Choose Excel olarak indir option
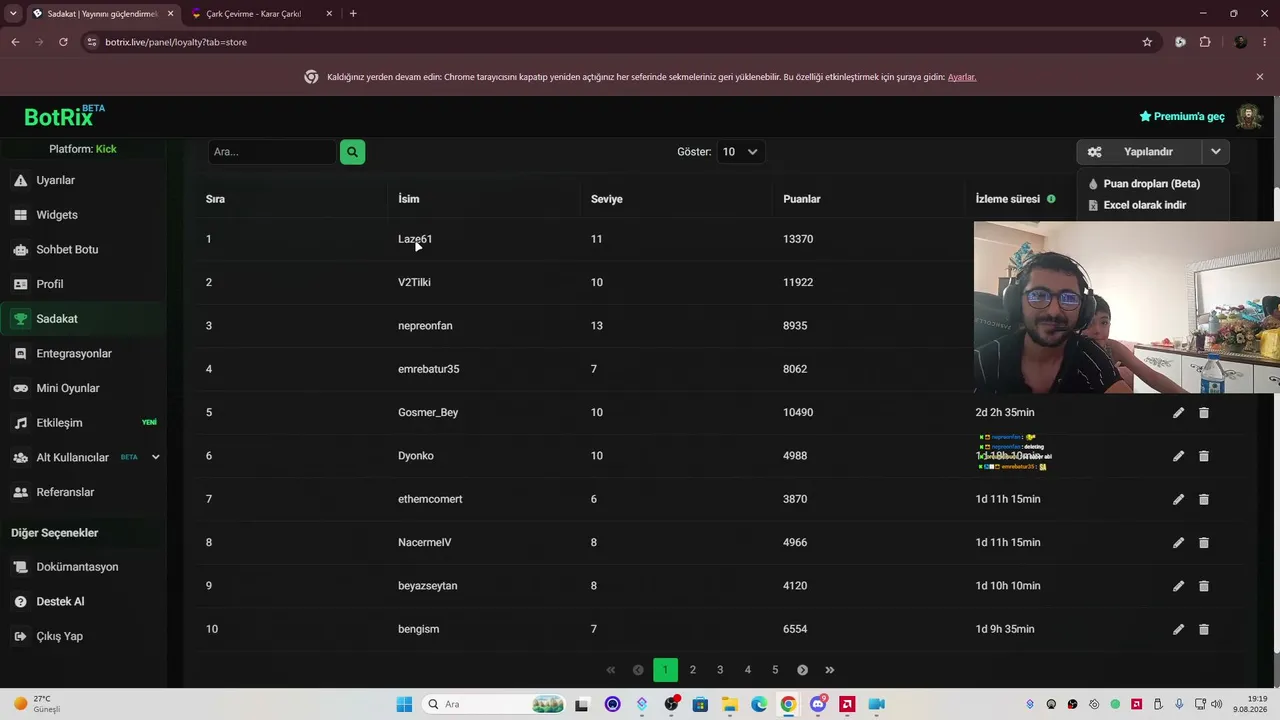The width and height of the screenshot is (1280, 720). pyautogui.click(x=1145, y=205)
